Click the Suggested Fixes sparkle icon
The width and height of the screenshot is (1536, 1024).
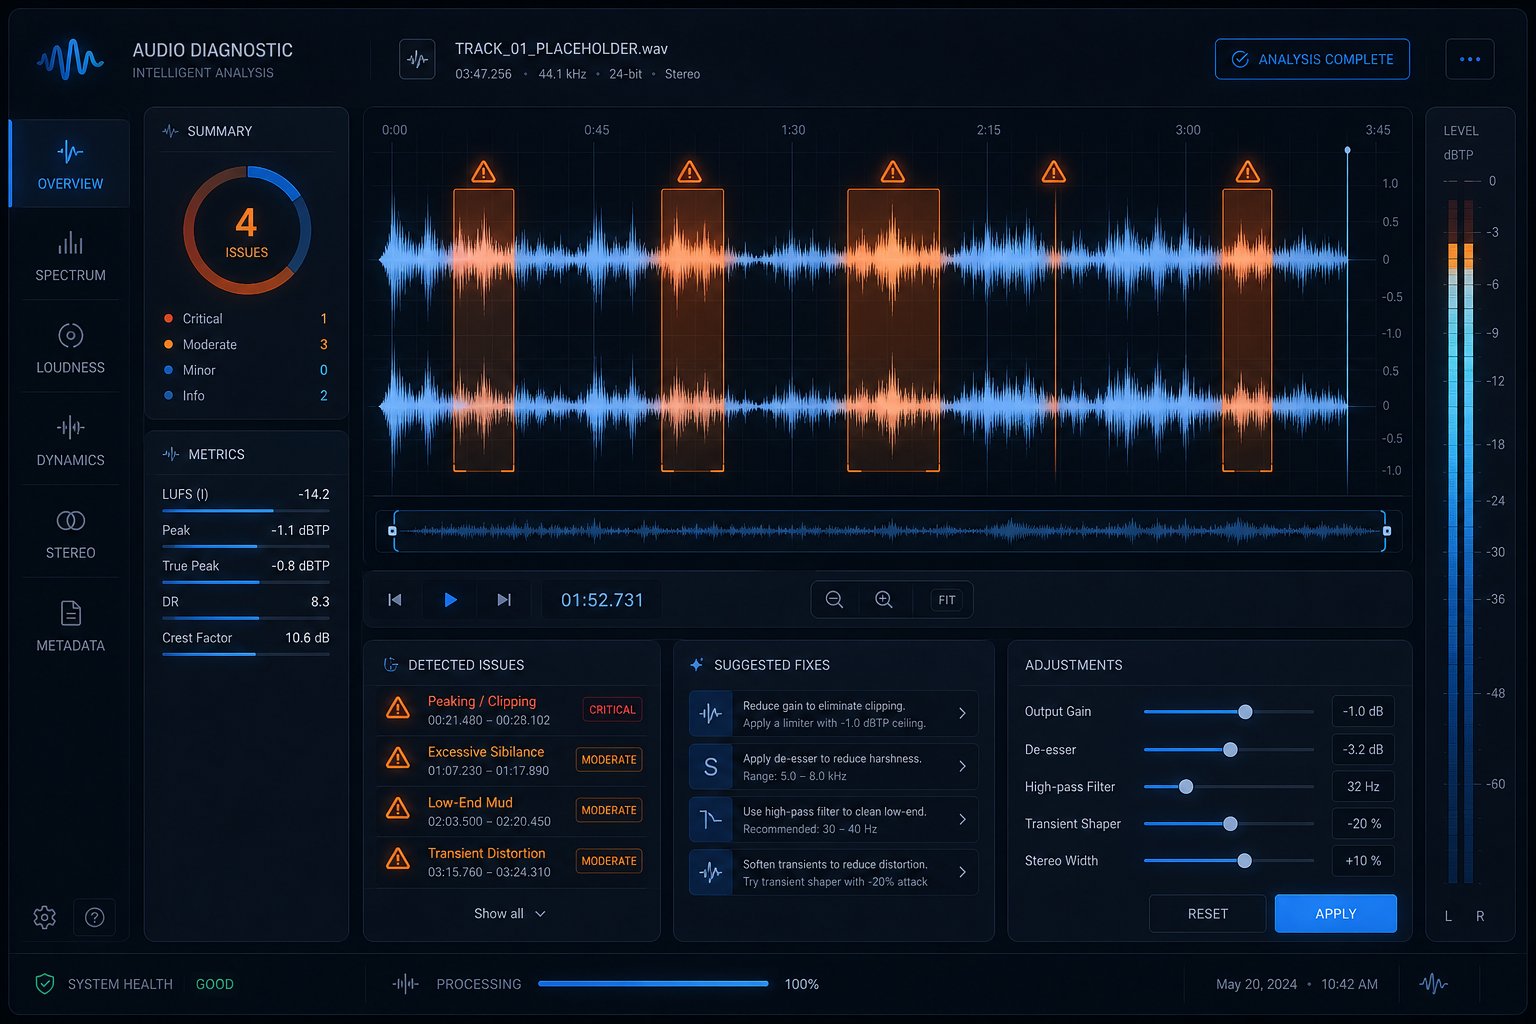[x=696, y=665]
